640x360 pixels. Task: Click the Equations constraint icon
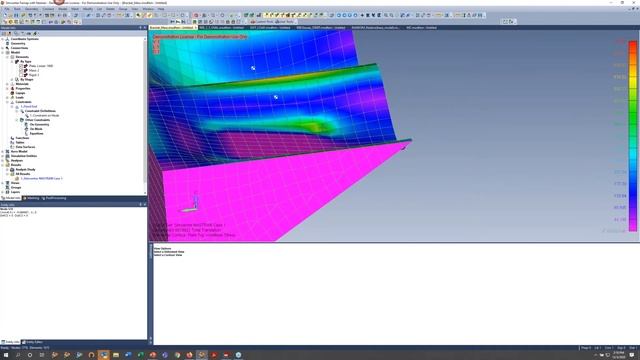(26, 133)
